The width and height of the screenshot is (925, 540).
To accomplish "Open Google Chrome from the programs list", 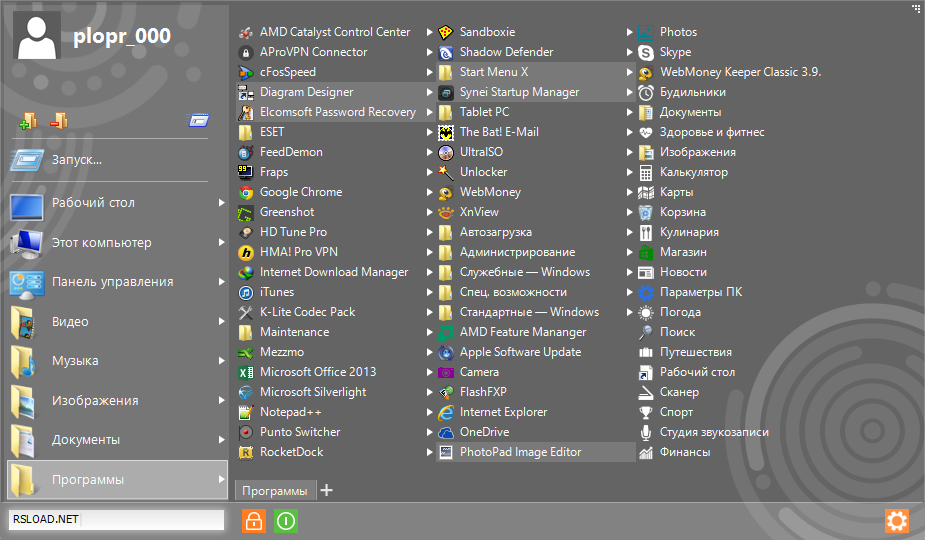I will 300,192.
